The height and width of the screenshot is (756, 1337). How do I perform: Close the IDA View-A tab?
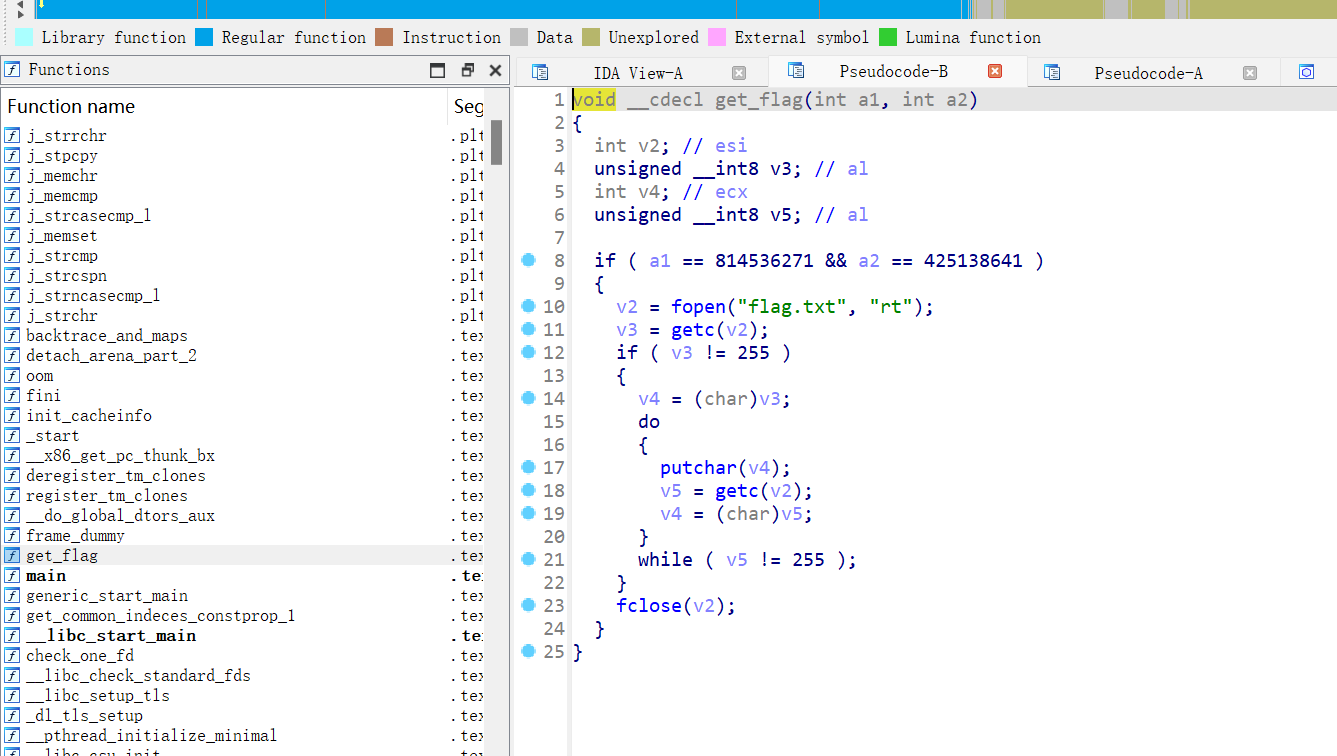pos(739,73)
